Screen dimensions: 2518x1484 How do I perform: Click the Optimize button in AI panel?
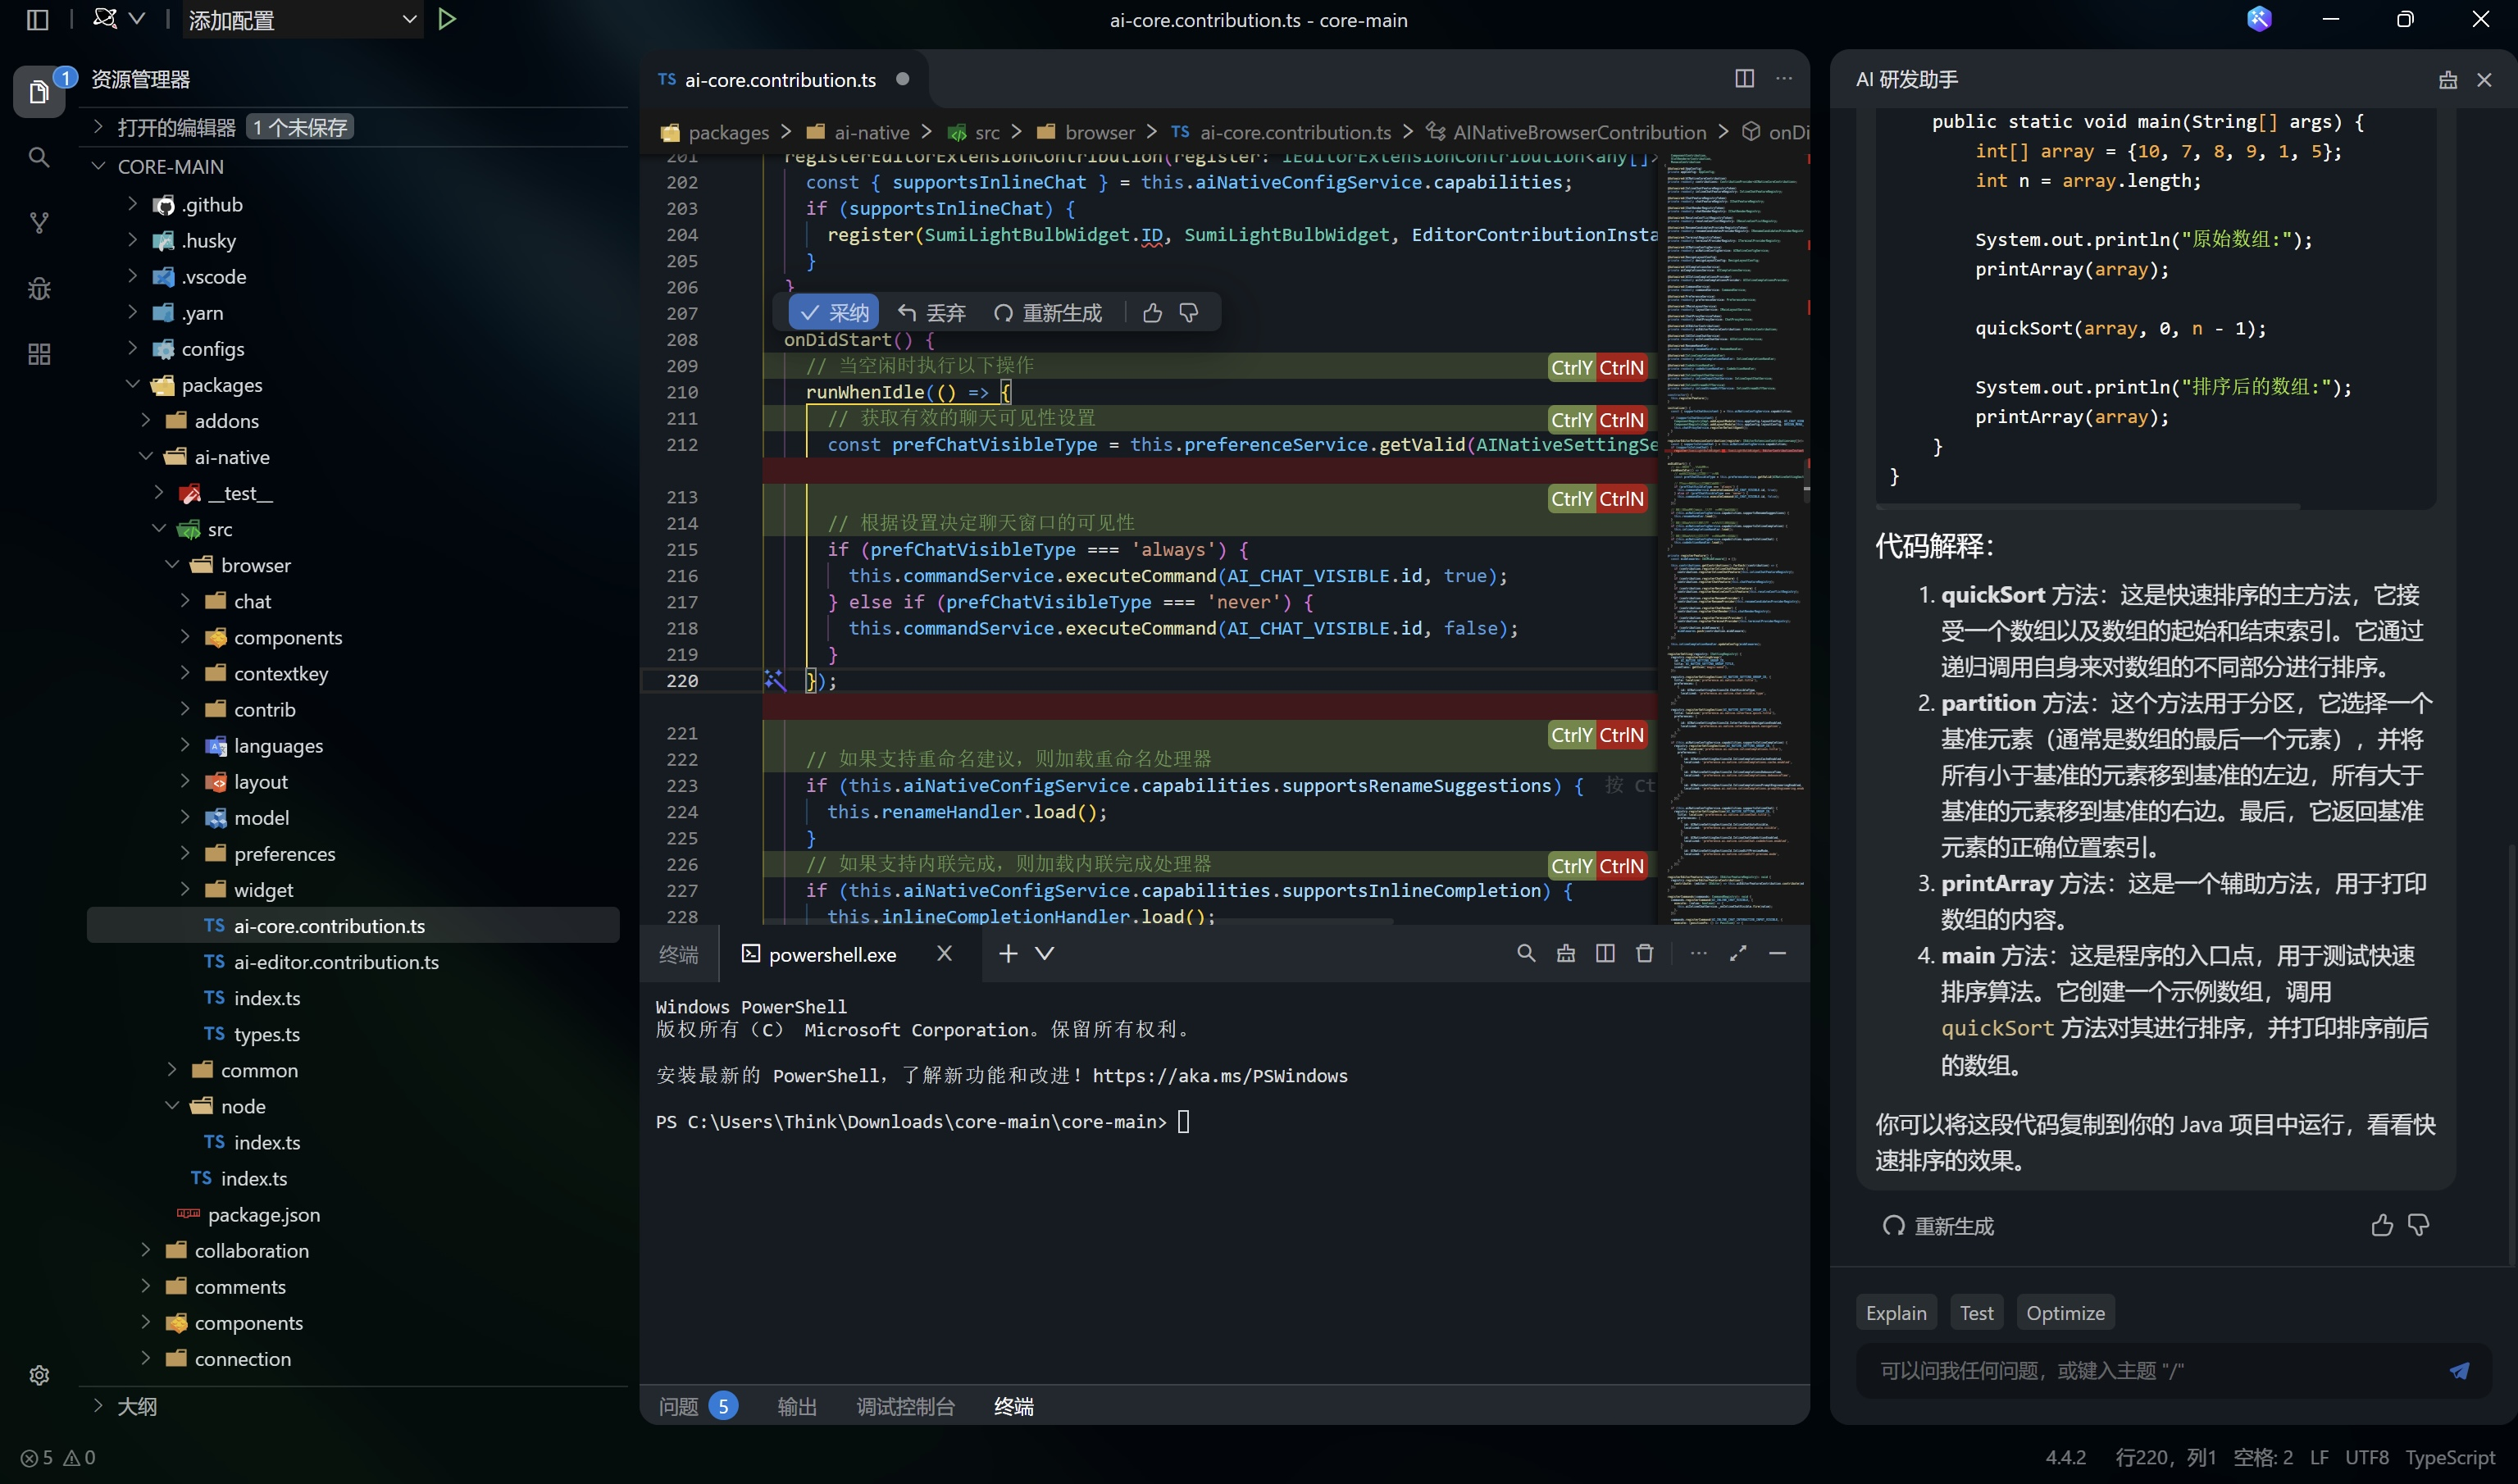2065,1313
